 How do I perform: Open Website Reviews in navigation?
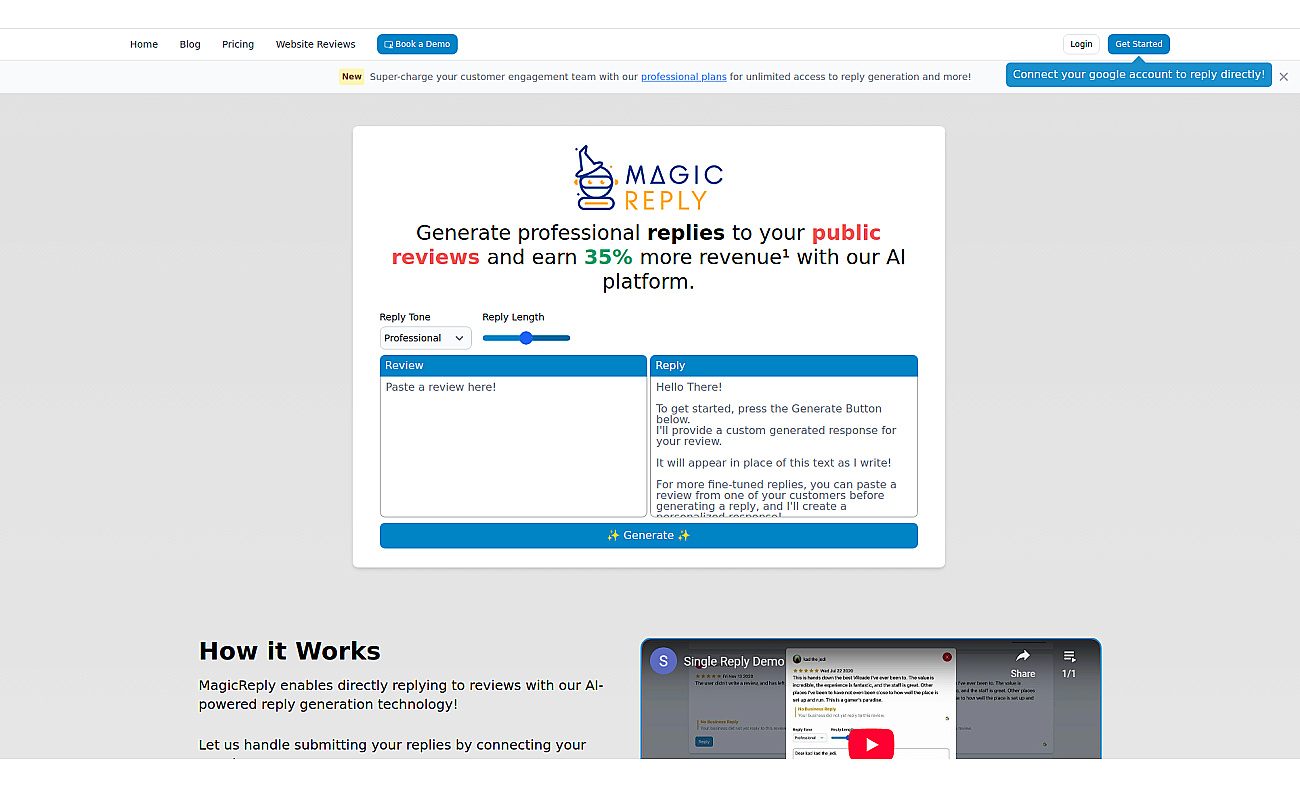coord(316,44)
